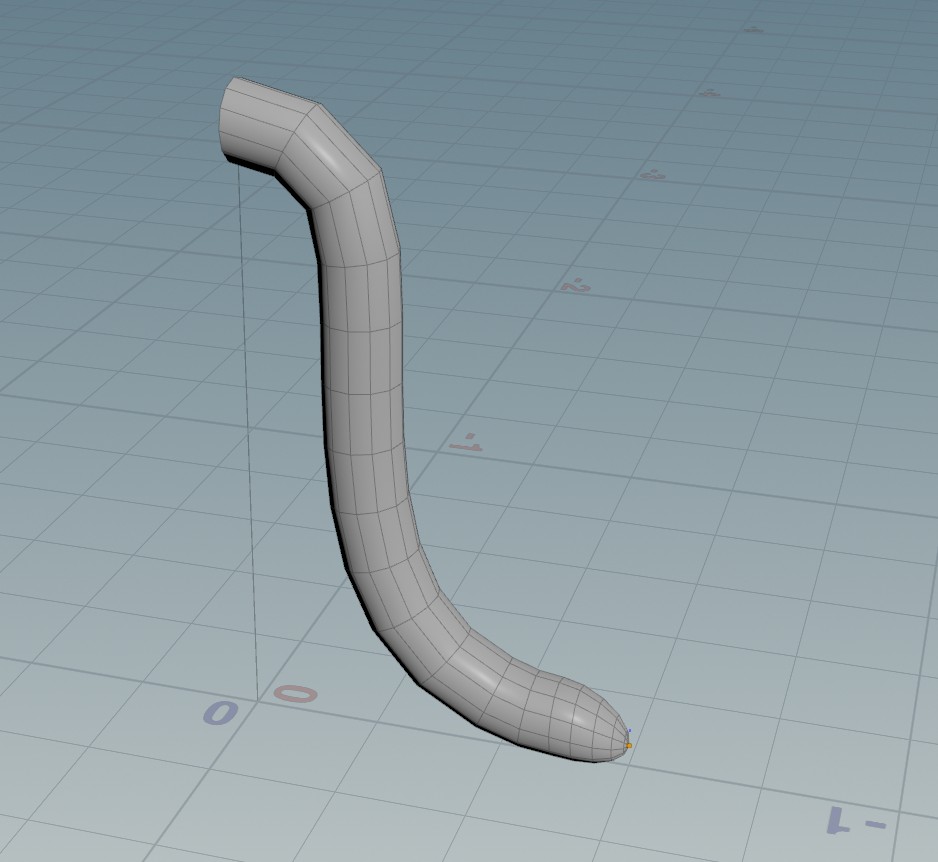This screenshot has height=862, width=938.
Task: Click the red 0 grid label
Action: (295, 693)
